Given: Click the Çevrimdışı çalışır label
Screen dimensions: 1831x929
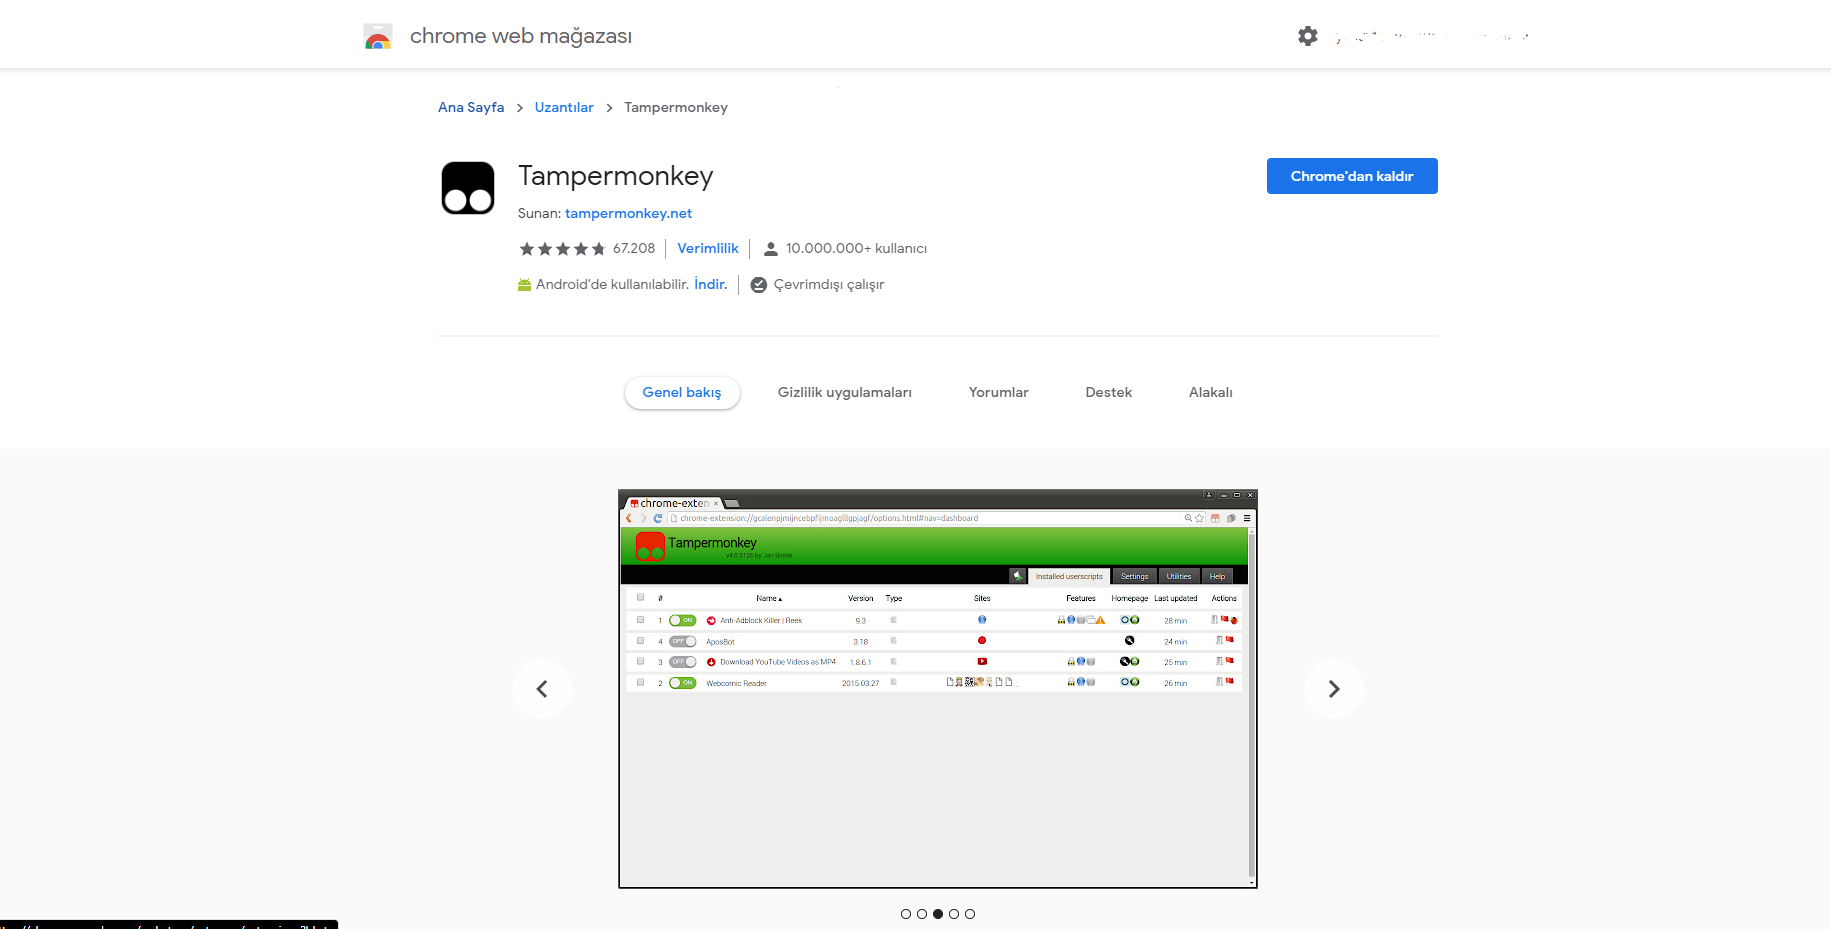Looking at the screenshot, I should (829, 285).
